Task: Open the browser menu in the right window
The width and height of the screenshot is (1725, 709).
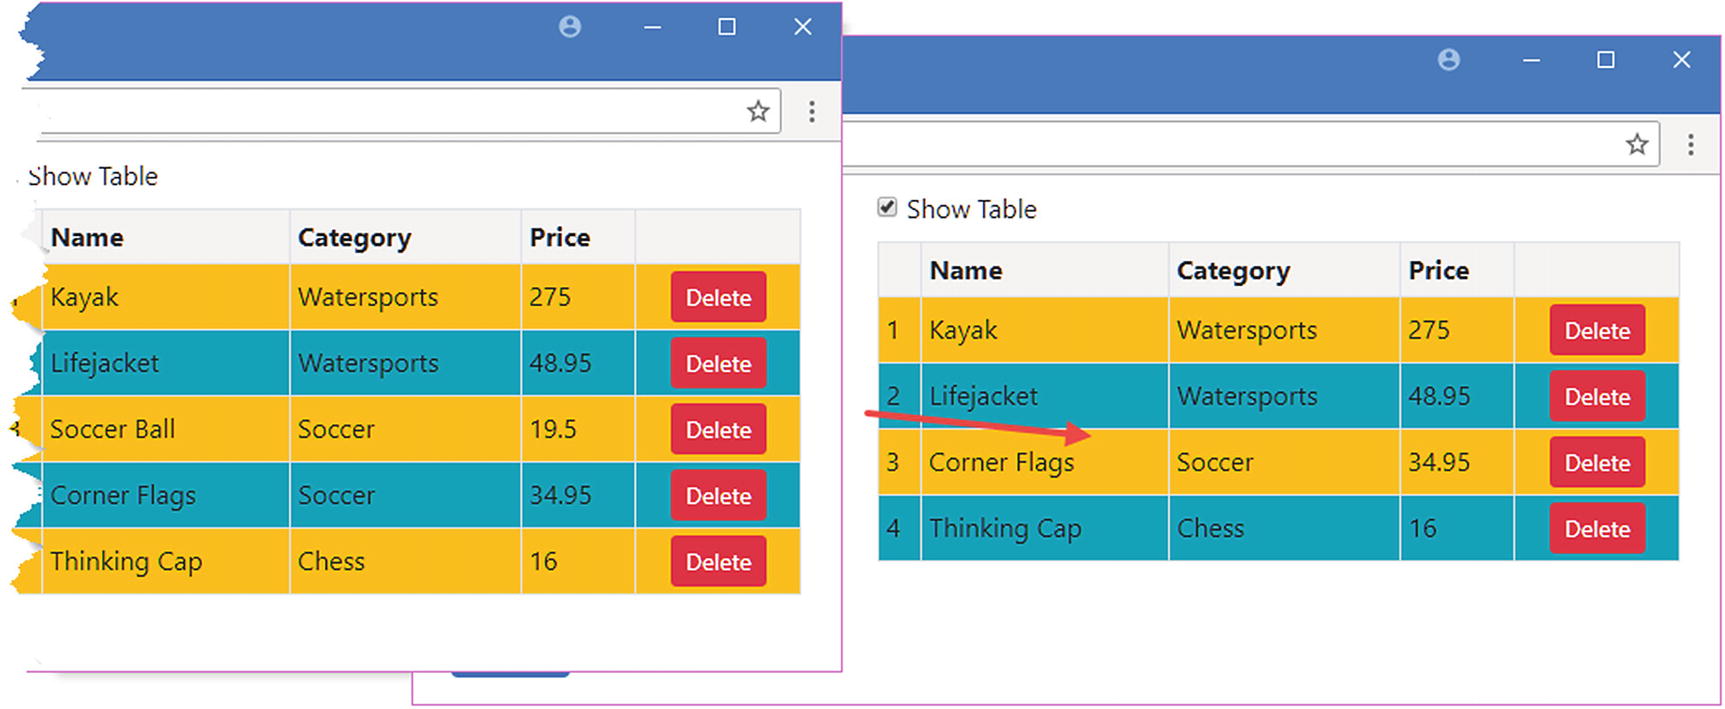Action: [1691, 144]
